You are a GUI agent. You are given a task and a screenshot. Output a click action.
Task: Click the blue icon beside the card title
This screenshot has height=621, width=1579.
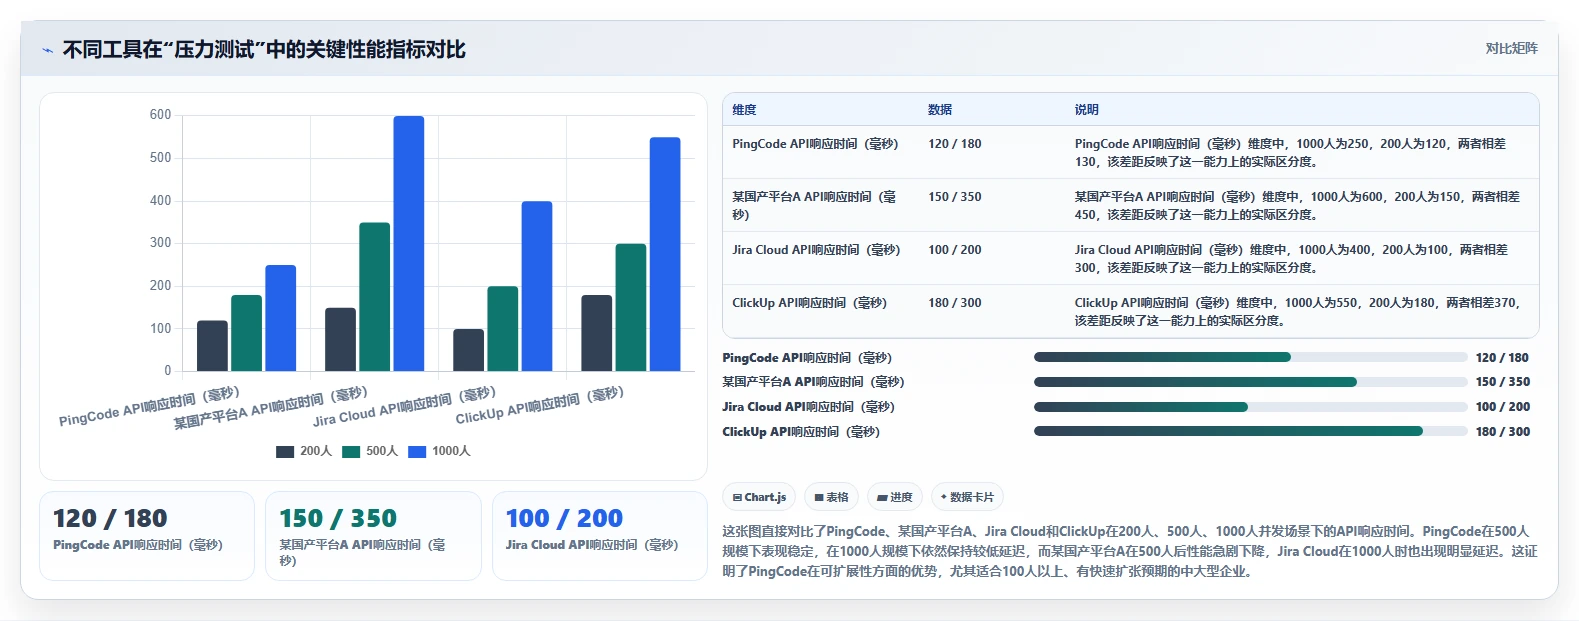point(47,50)
